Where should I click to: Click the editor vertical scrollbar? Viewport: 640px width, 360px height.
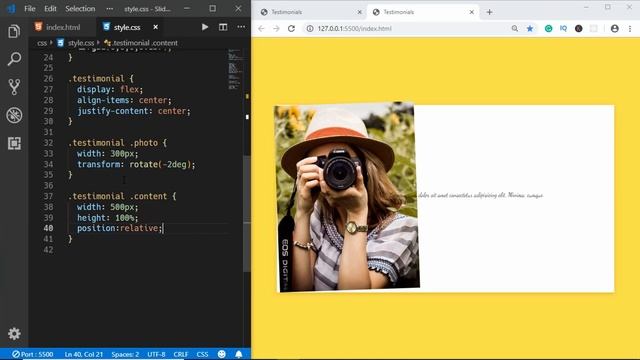click(247, 213)
